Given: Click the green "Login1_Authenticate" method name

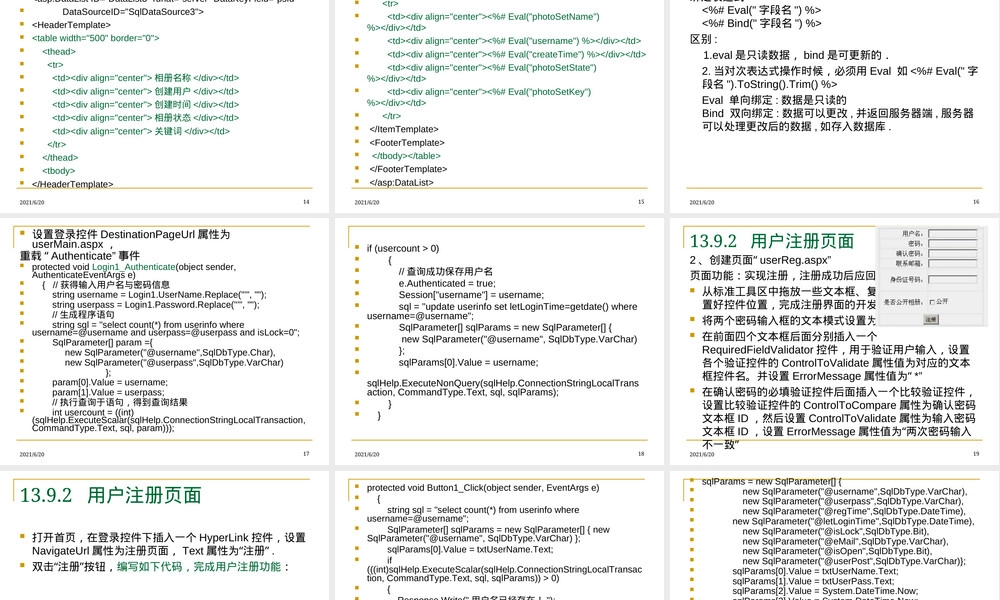Looking at the screenshot, I should (133, 267).
